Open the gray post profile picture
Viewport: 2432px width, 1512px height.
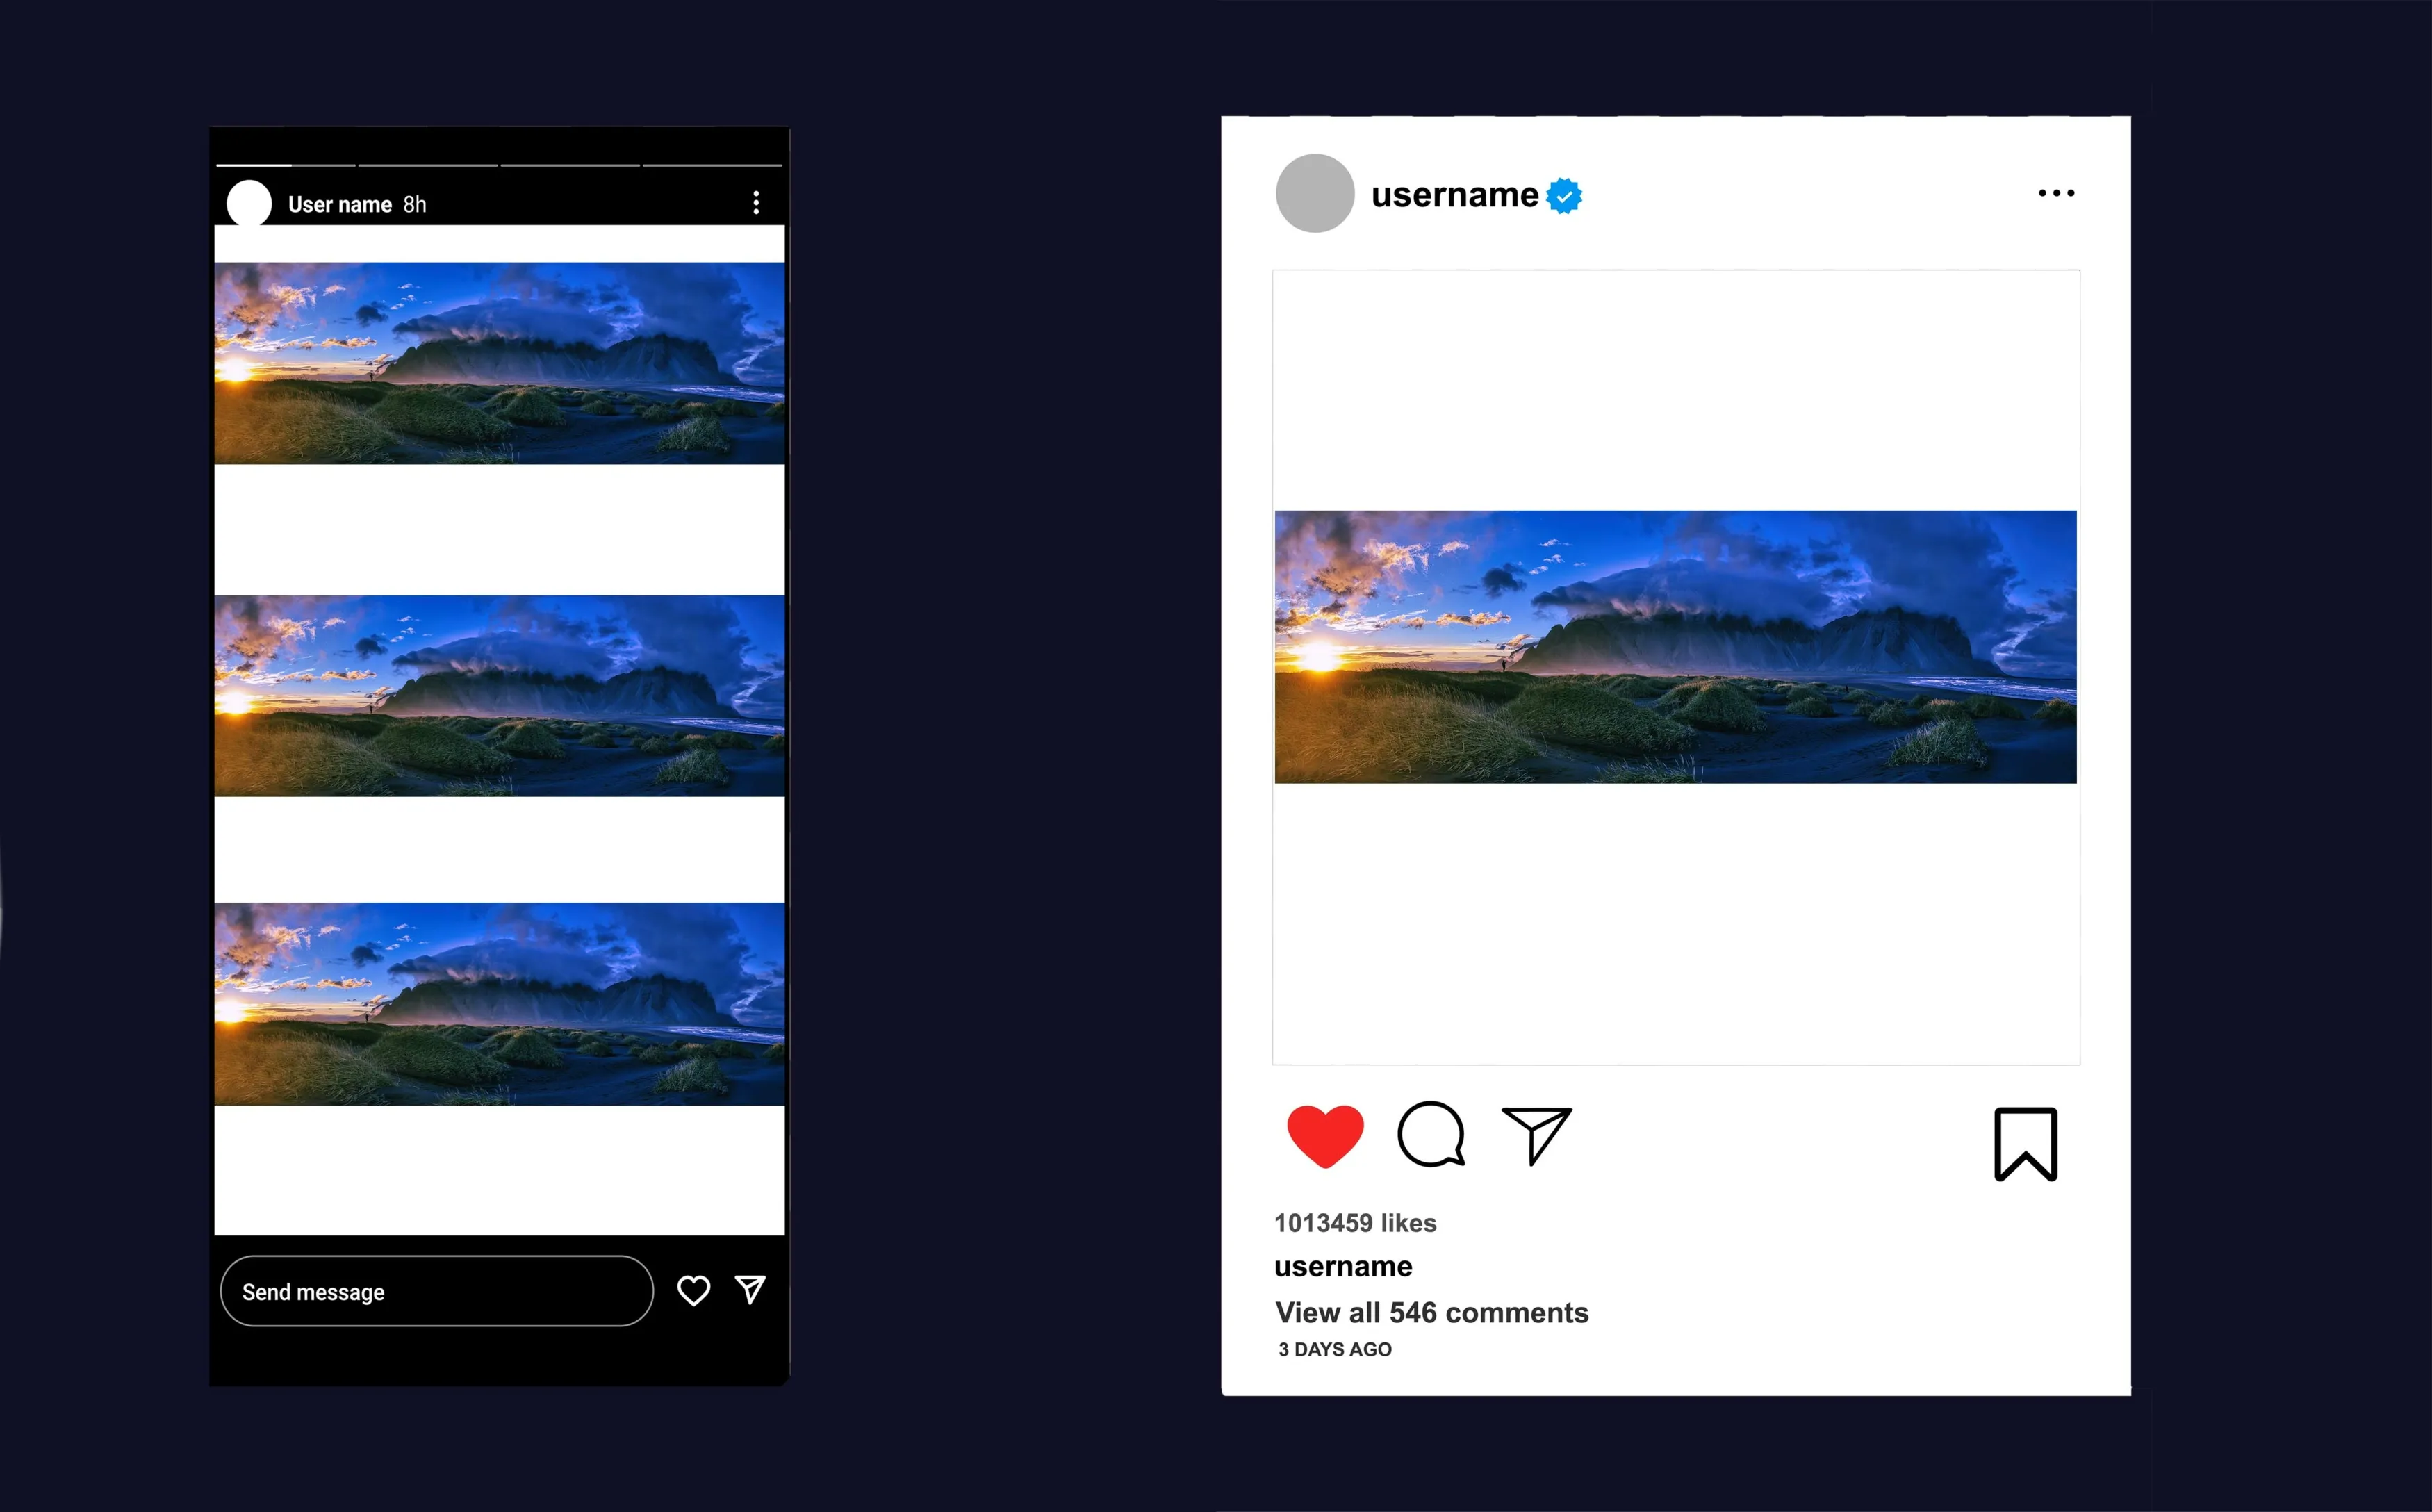(x=1315, y=193)
